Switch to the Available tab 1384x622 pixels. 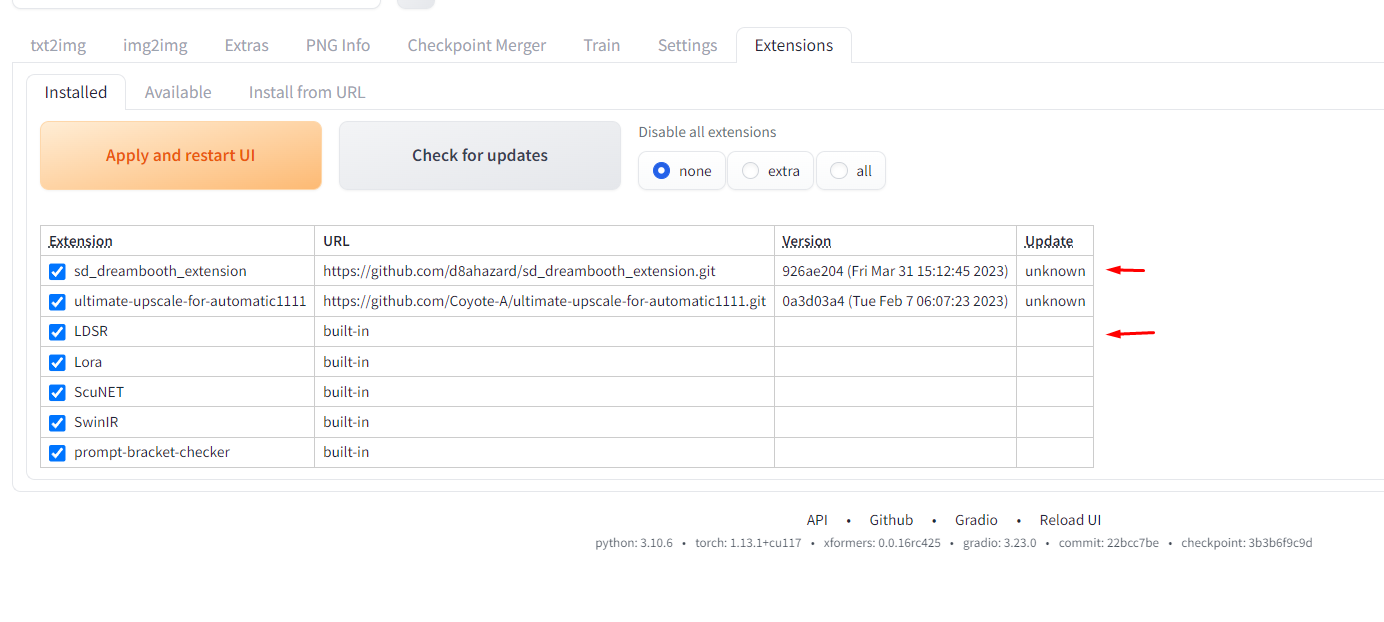[x=178, y=91]
